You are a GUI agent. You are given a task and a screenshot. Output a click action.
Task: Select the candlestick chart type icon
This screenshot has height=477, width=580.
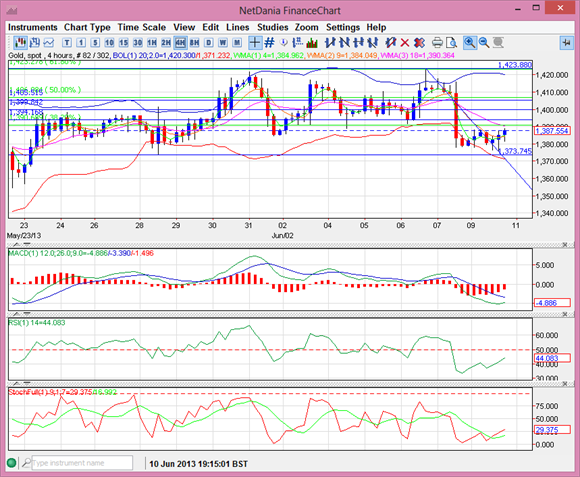point(20,43)
